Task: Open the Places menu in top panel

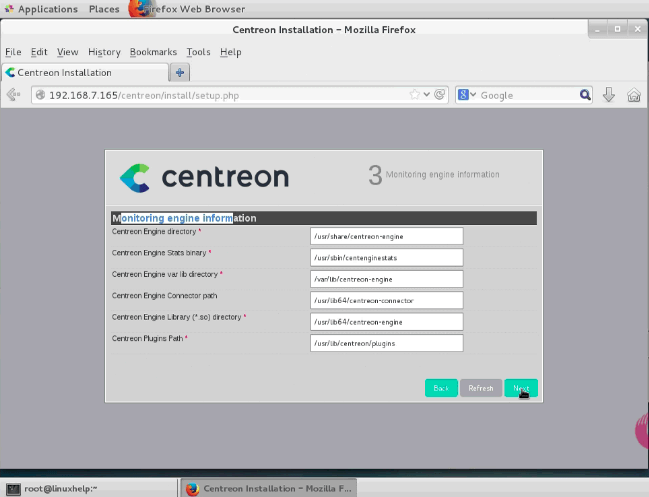Action: pos(104,9)
